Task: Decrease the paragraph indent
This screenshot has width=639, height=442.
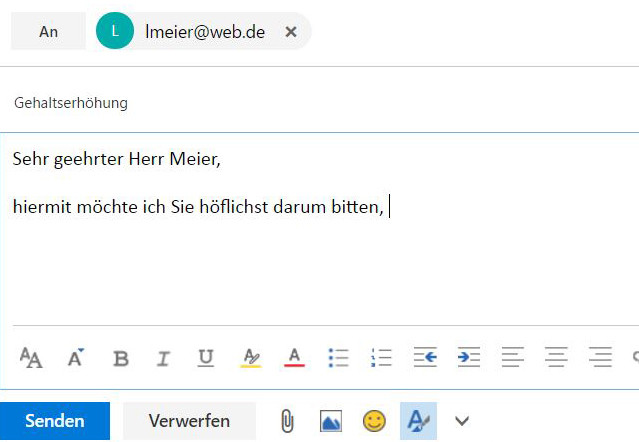Action: [425, 357]
